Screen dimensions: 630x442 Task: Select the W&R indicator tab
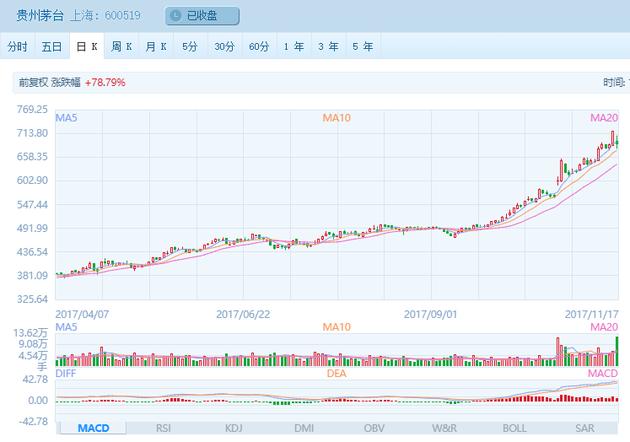pyautogui.click(x=444, y=428)
